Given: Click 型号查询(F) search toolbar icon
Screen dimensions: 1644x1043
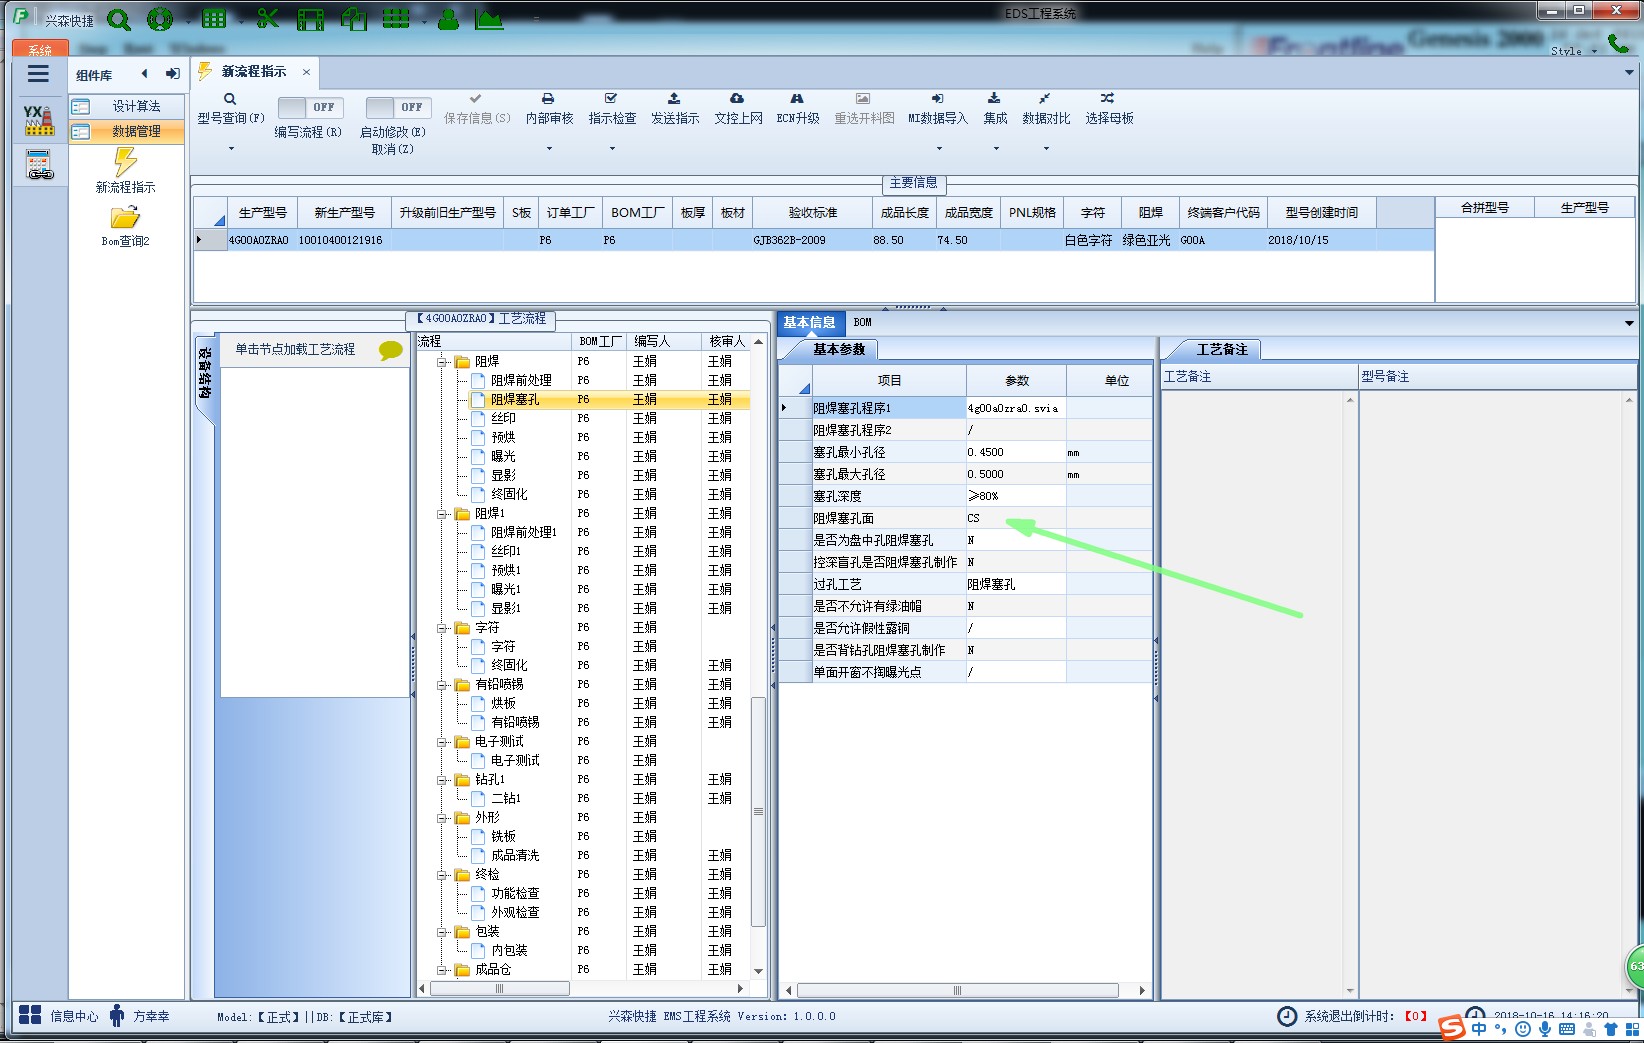Looking at the screenshot, I should [x=230, y=99].
